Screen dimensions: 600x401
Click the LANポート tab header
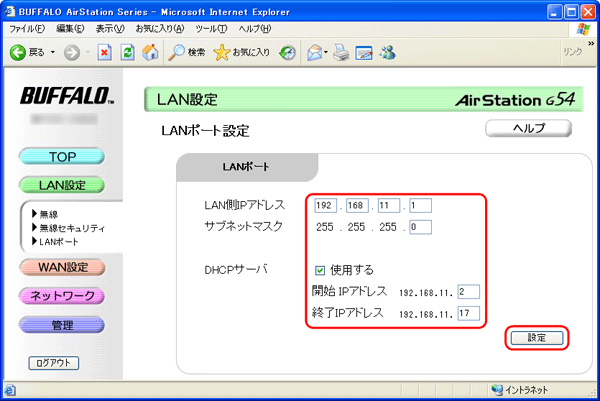tap(247, 167)
